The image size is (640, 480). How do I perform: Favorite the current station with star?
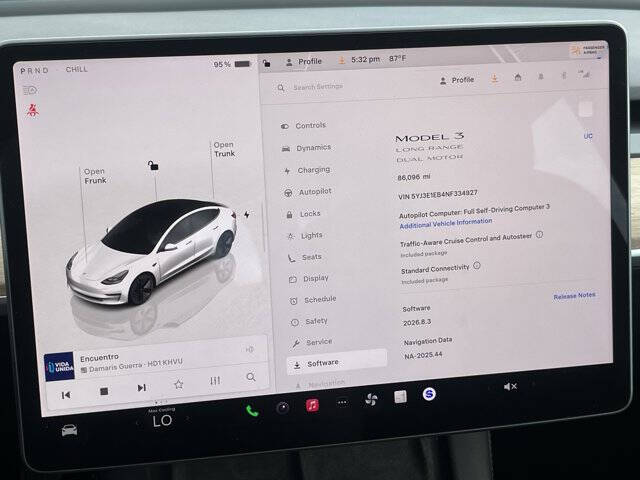tap(178, 384)
